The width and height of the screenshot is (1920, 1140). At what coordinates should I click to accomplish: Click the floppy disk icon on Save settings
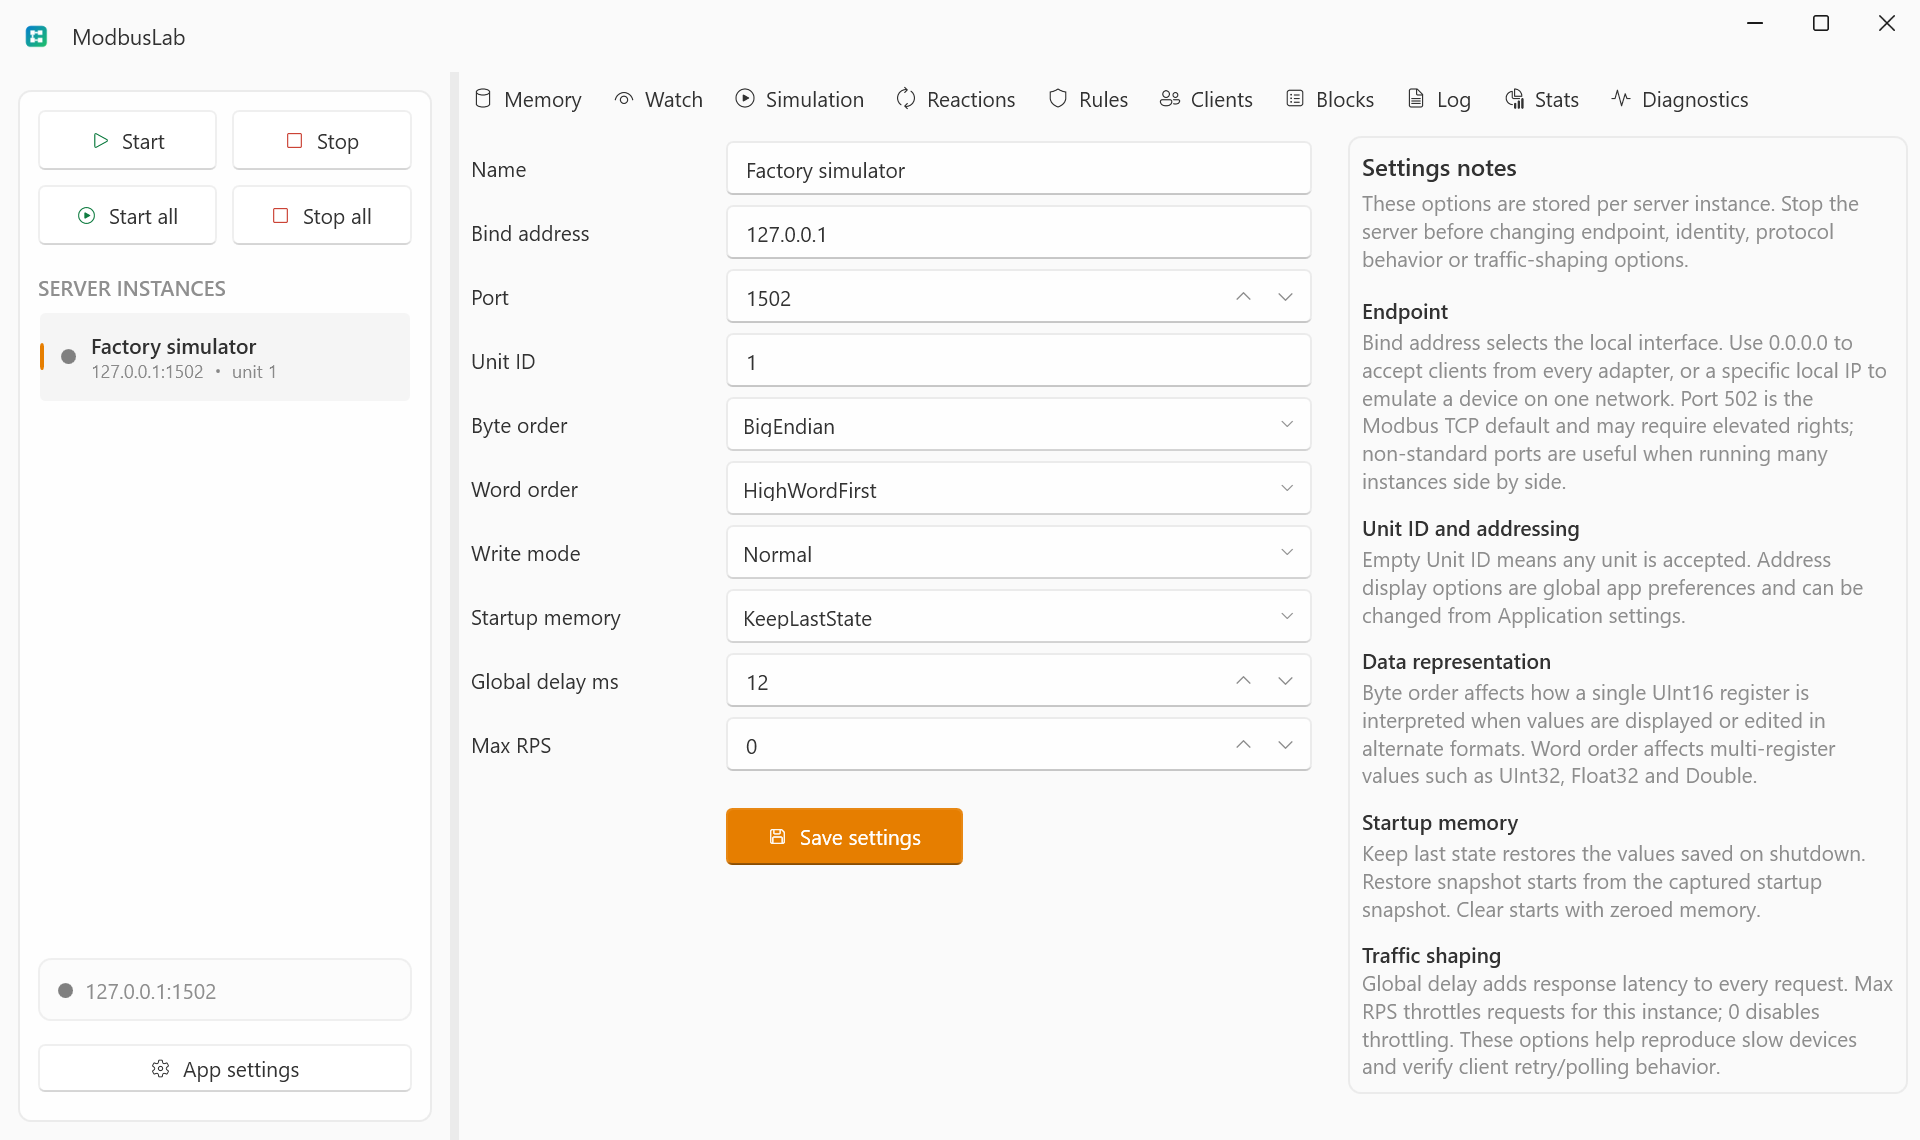coord(777,837)
